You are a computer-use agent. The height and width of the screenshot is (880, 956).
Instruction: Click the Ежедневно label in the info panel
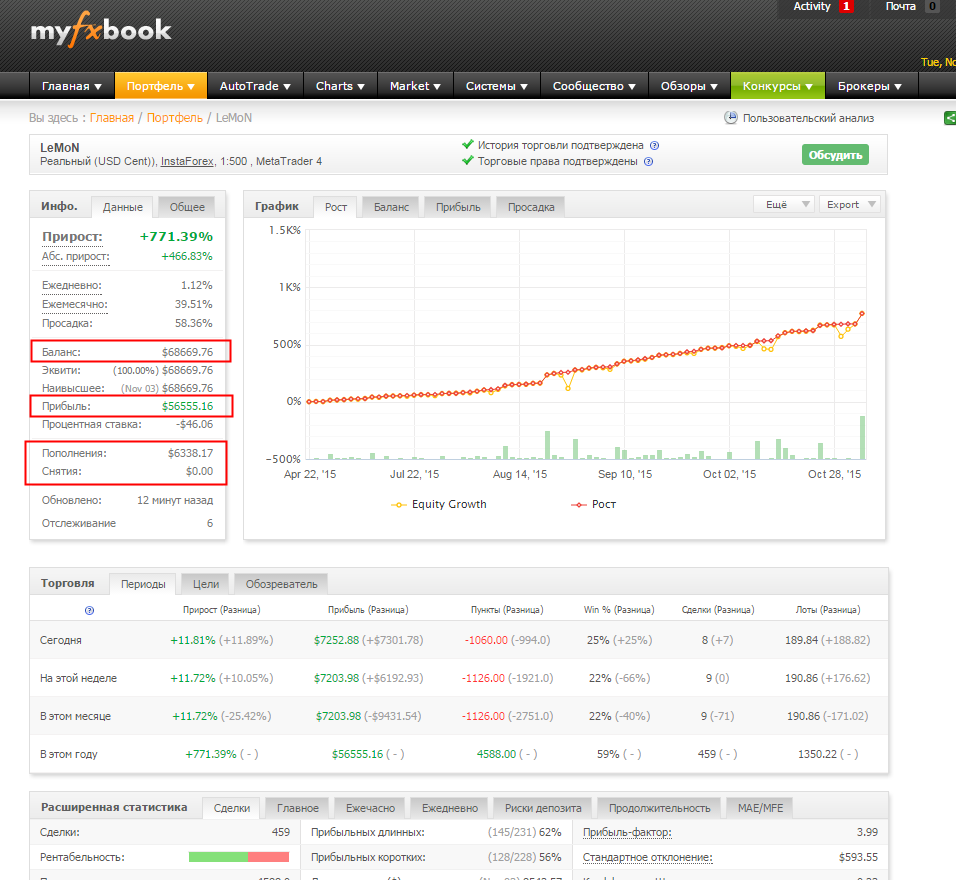coord(72,285)
